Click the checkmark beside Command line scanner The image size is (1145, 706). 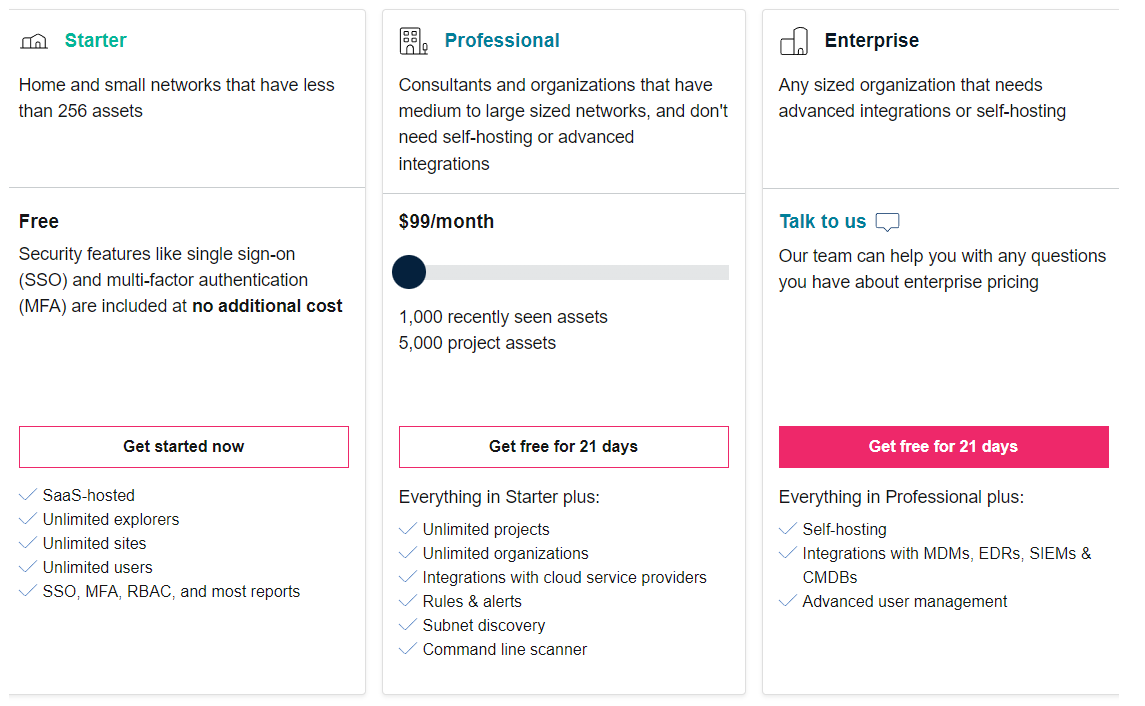point(408,648)
